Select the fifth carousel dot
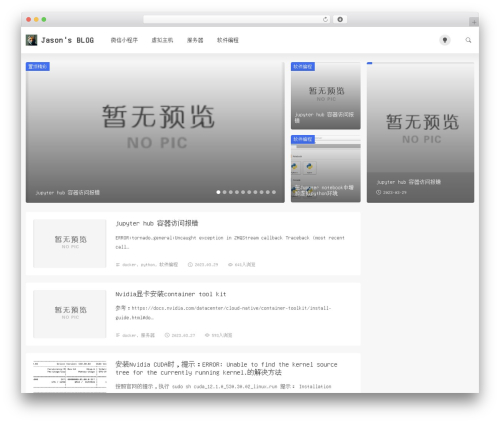 (x=243, y=192)
